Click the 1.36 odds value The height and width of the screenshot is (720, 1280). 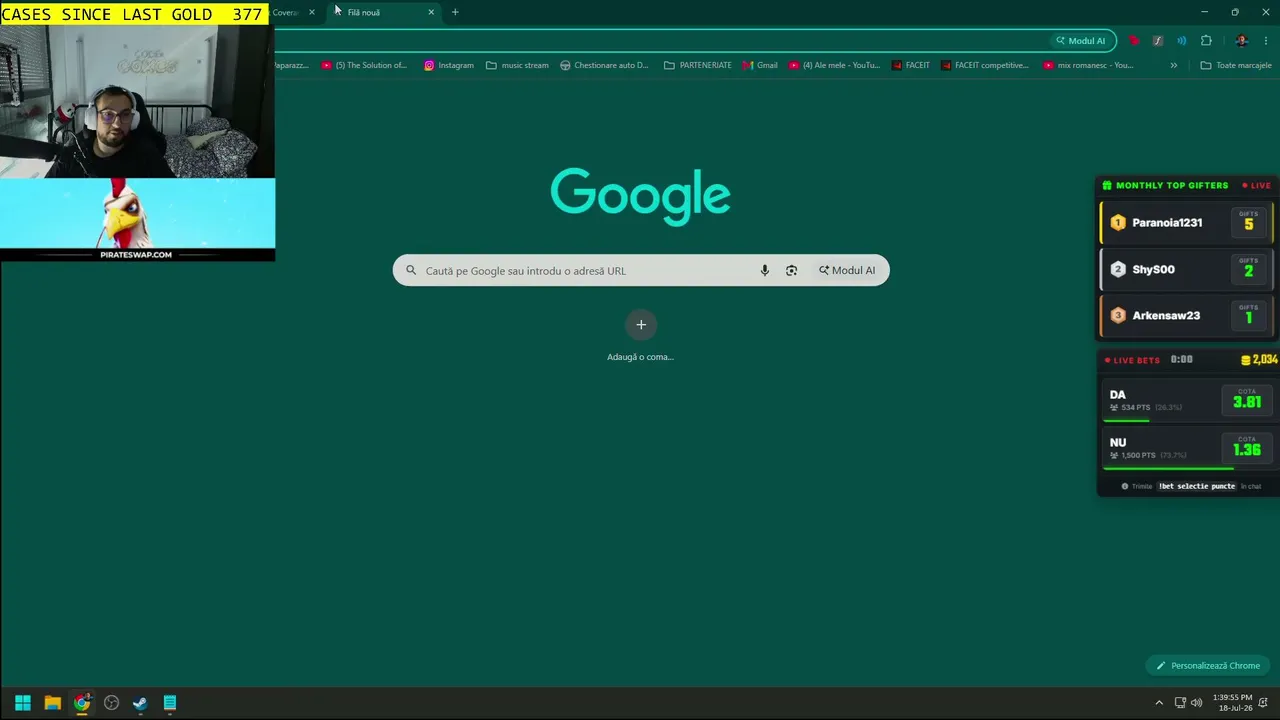point(1247,450)
